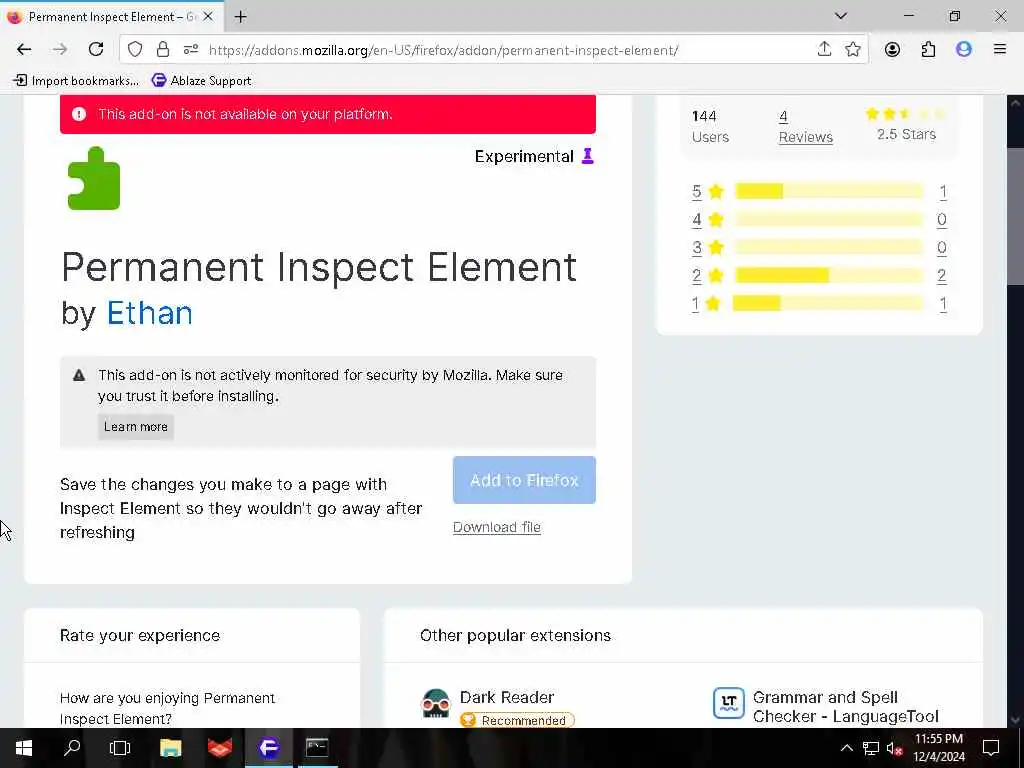This screenshot has height=768, width=1024.
Task: Open File Explorer from taskbar
Action: [170, 748]
